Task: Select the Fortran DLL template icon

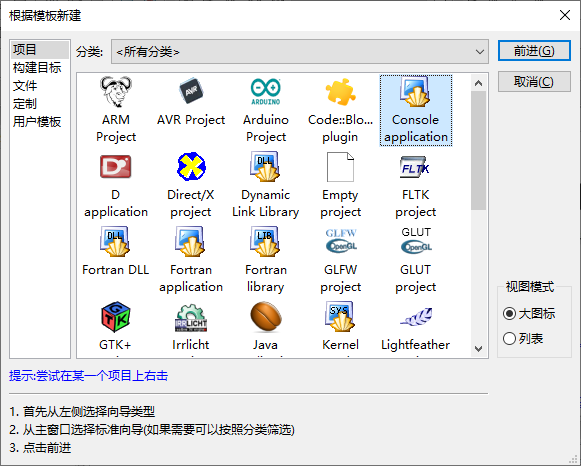Action: point(116,242)
